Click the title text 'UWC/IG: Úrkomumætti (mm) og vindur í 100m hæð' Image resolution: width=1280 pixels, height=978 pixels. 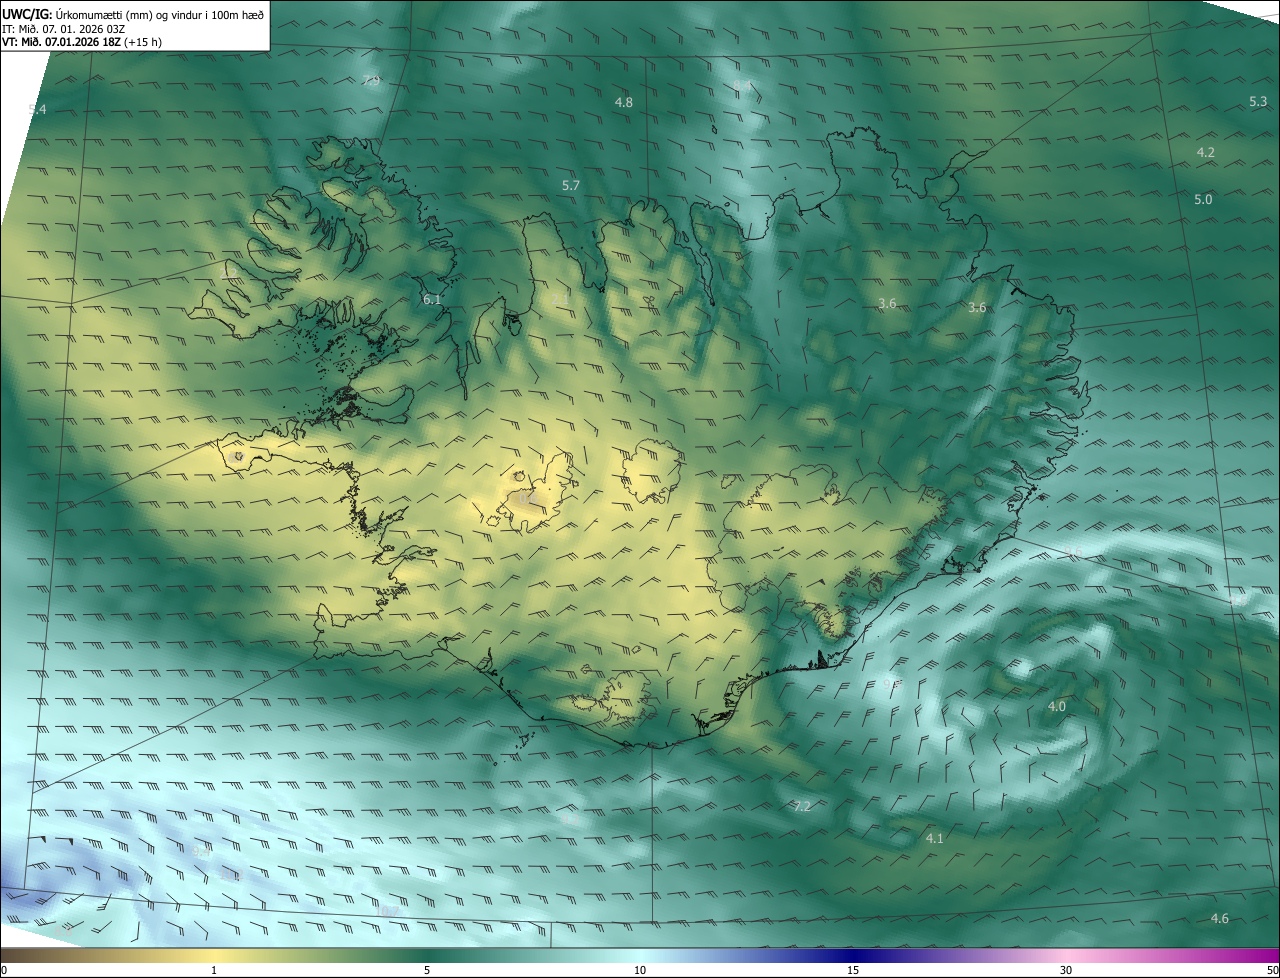click(x=133, y=14)
